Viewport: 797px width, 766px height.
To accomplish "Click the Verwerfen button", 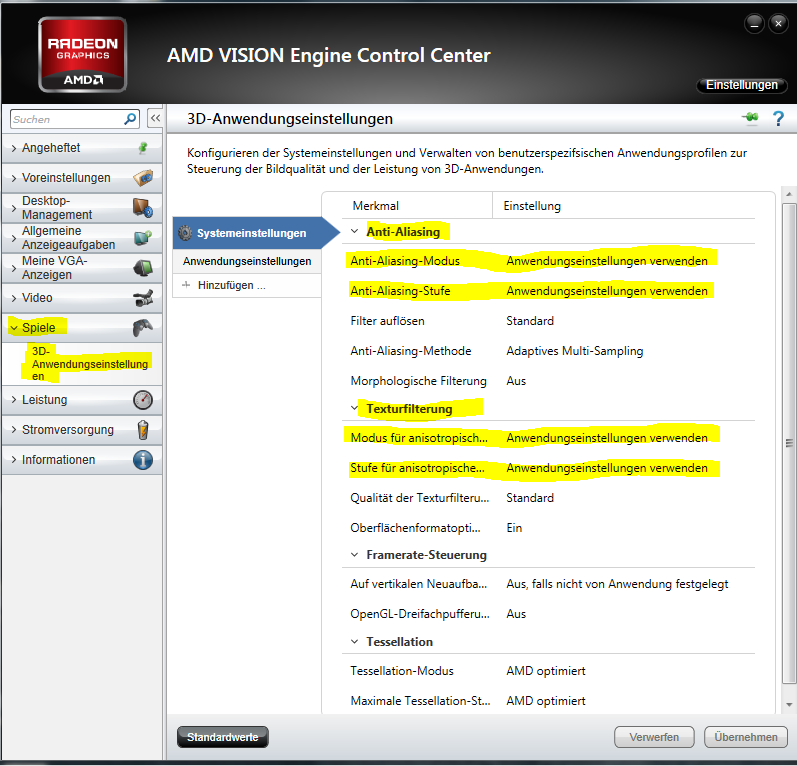I will coord(654,737).
